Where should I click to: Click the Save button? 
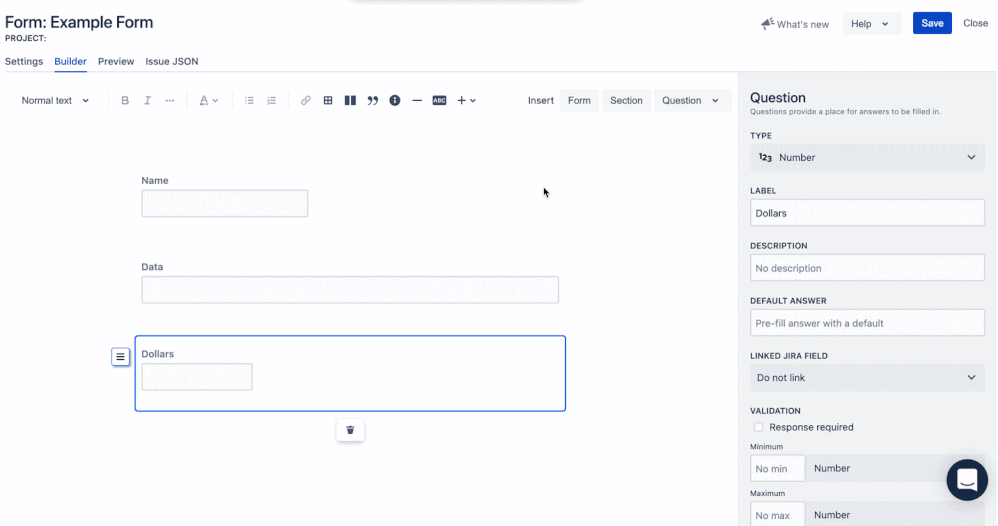tap(932, 24)
